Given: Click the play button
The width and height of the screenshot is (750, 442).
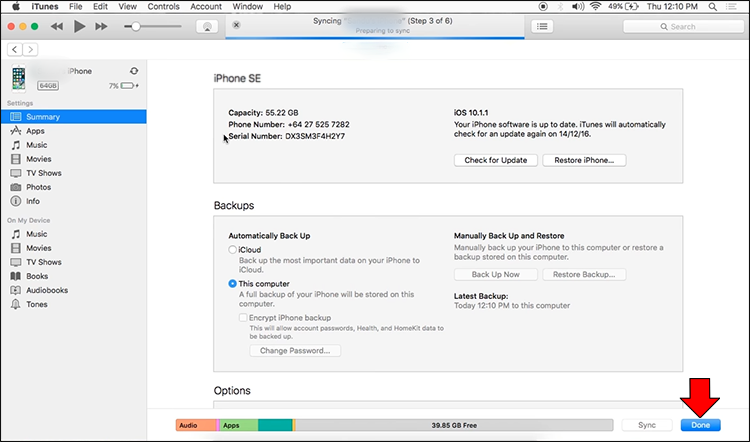Looking at the screenshot, I should pos(79,26).
